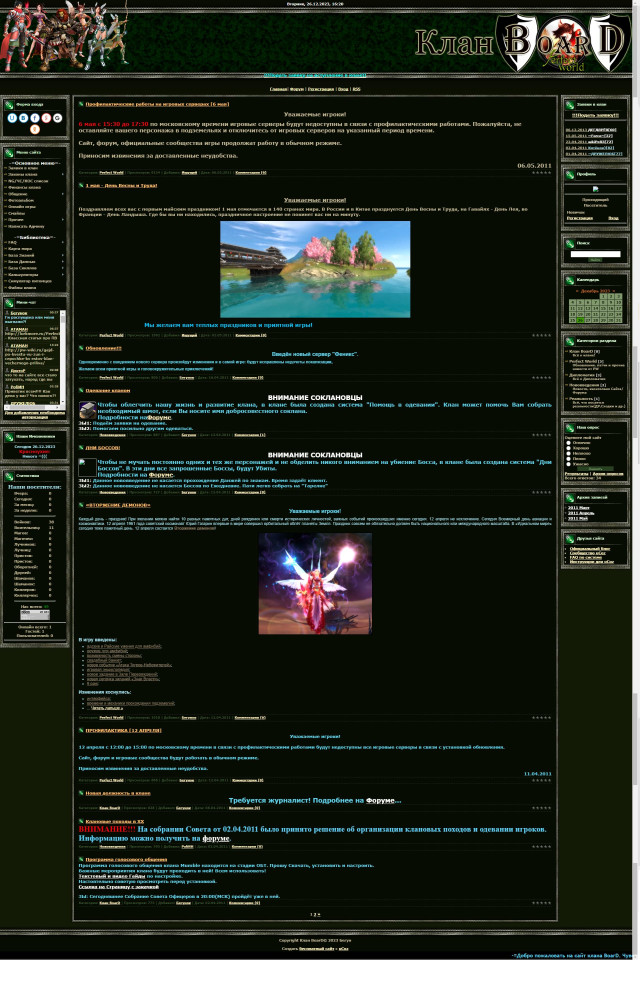This screenshot has height=1000, width=640.
Task: Open the 'Обновление!!!' post title
Action: 103,348
